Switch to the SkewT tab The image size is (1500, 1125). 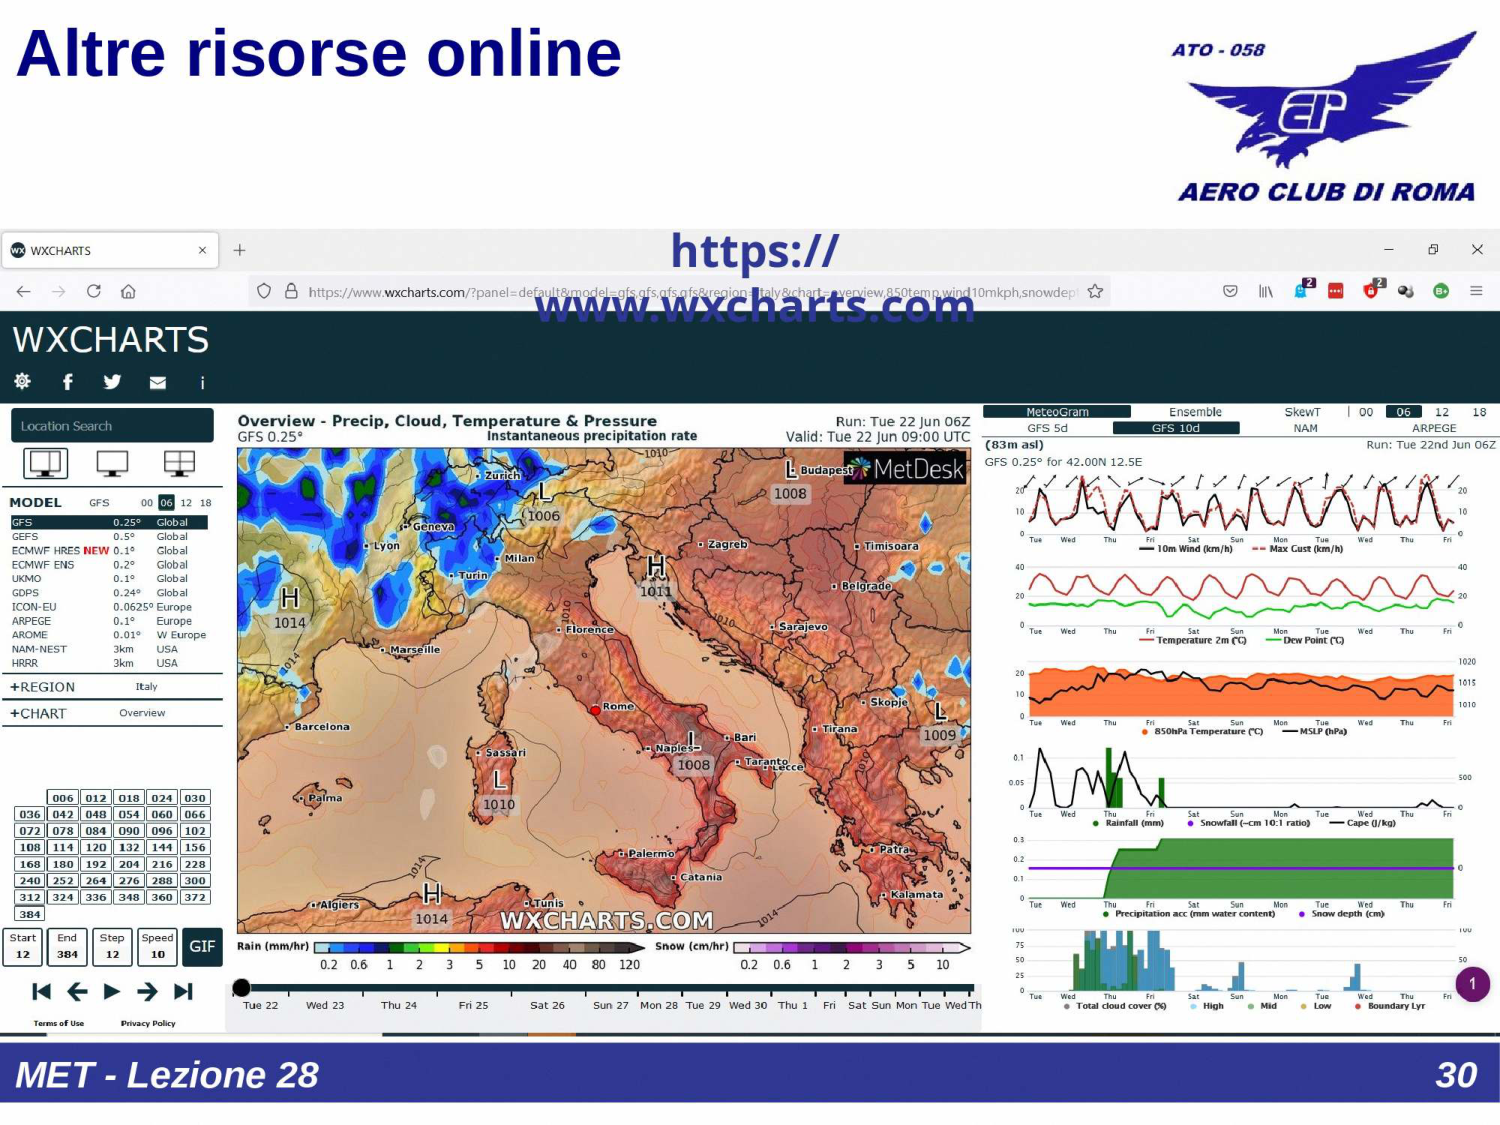click(x=1302, y=412)
